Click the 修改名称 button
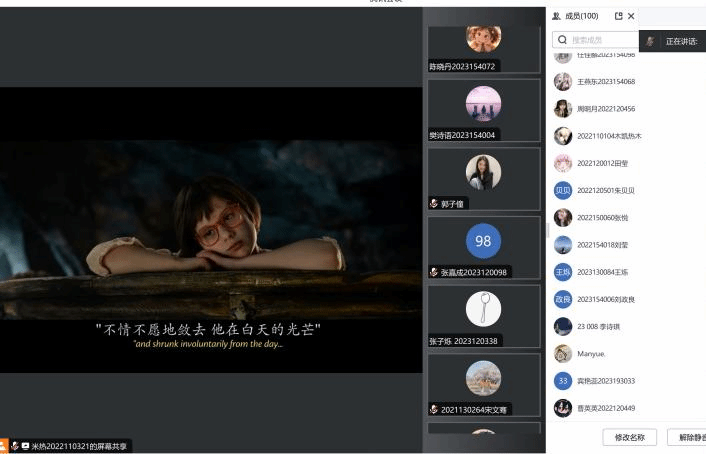The width and height of the screenshot is (706, 454). (630, 437)
